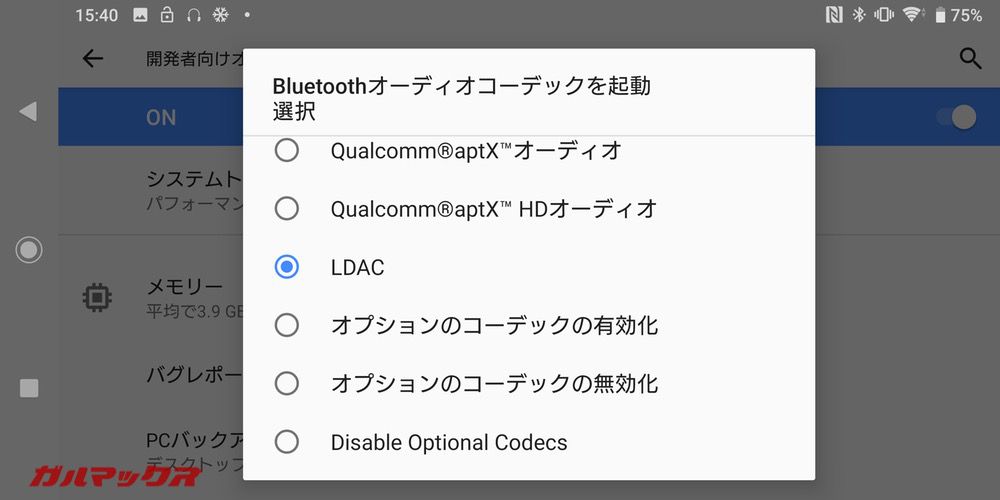This screenshot has height=500, width=1000.
Task: Select Qualcomm aptX HD audio radio button
Action: click(x=287, y=209)
